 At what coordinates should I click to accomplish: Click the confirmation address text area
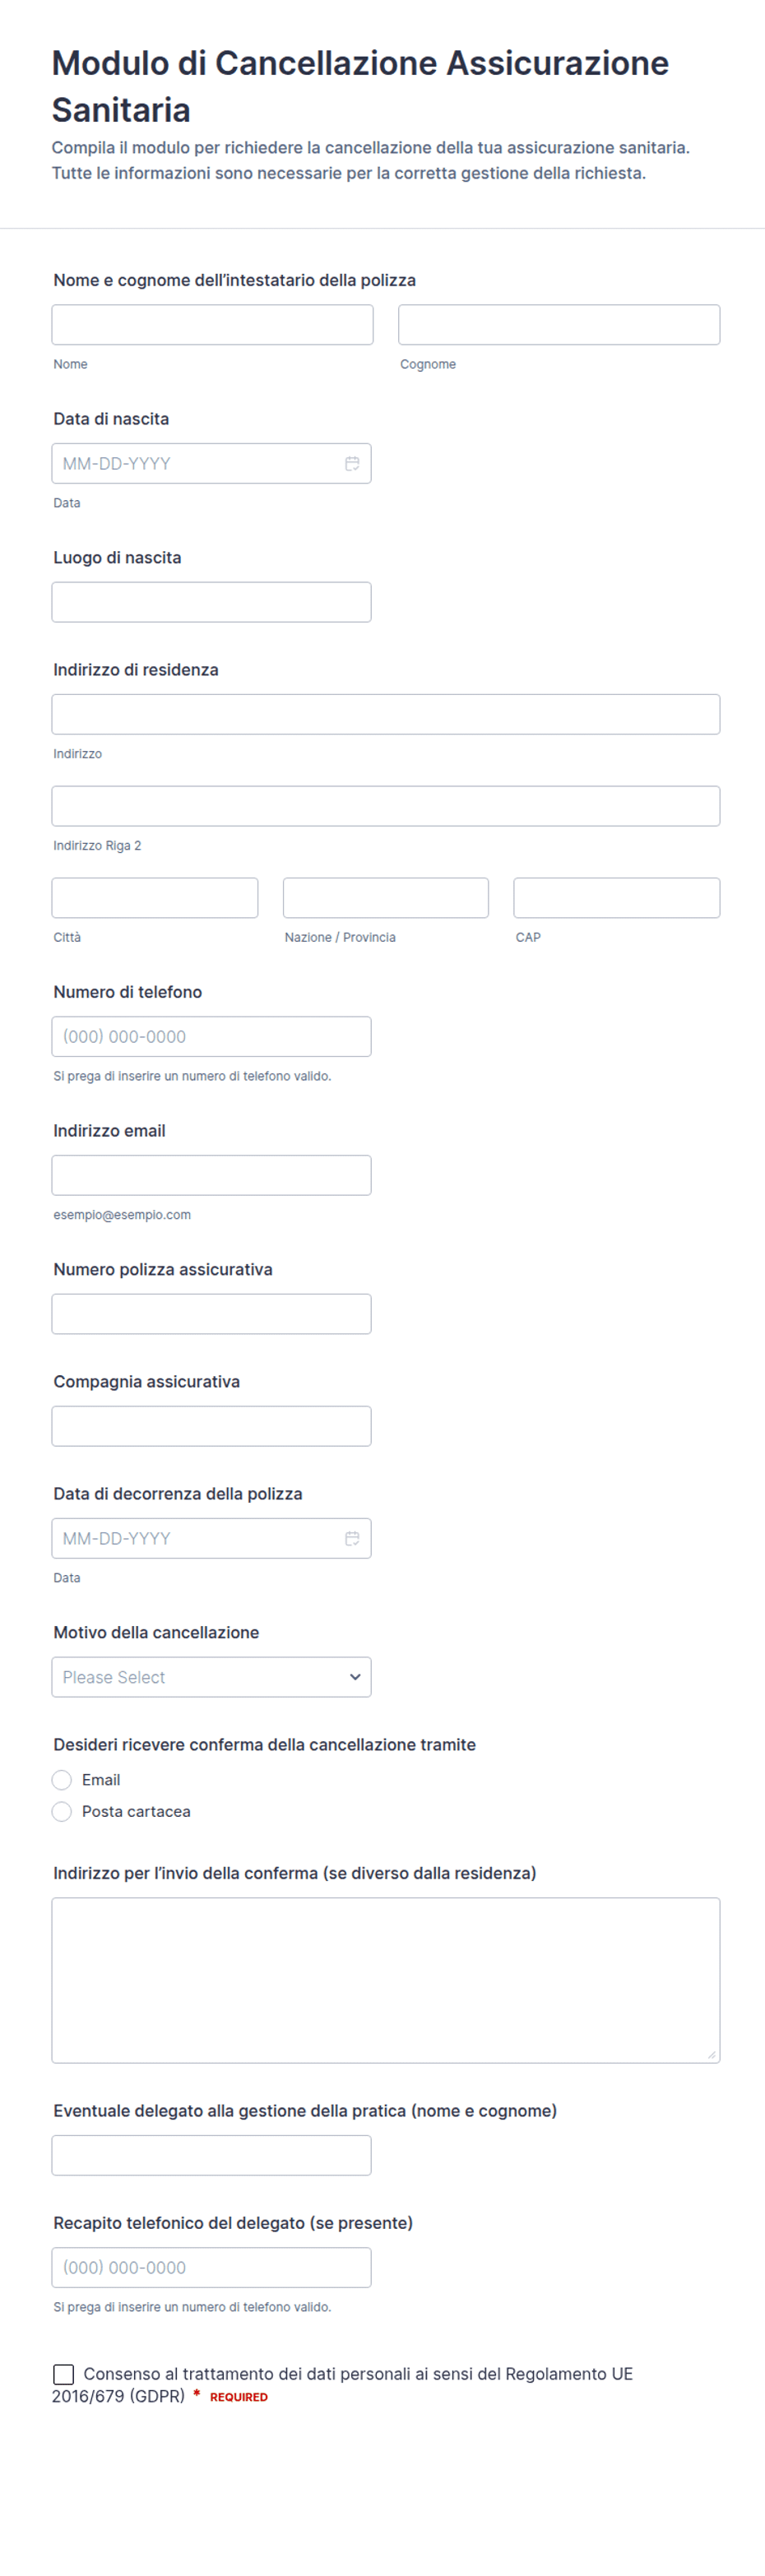(x=386, y=1980)
